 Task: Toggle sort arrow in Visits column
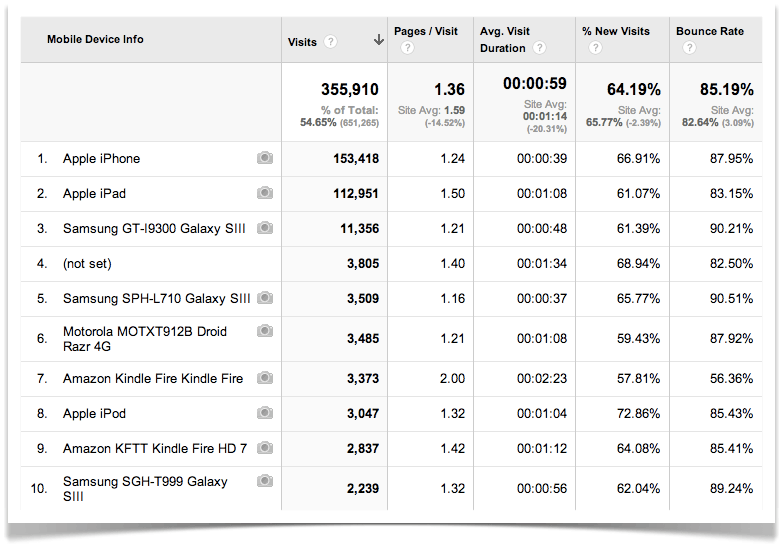pos(378,41)
